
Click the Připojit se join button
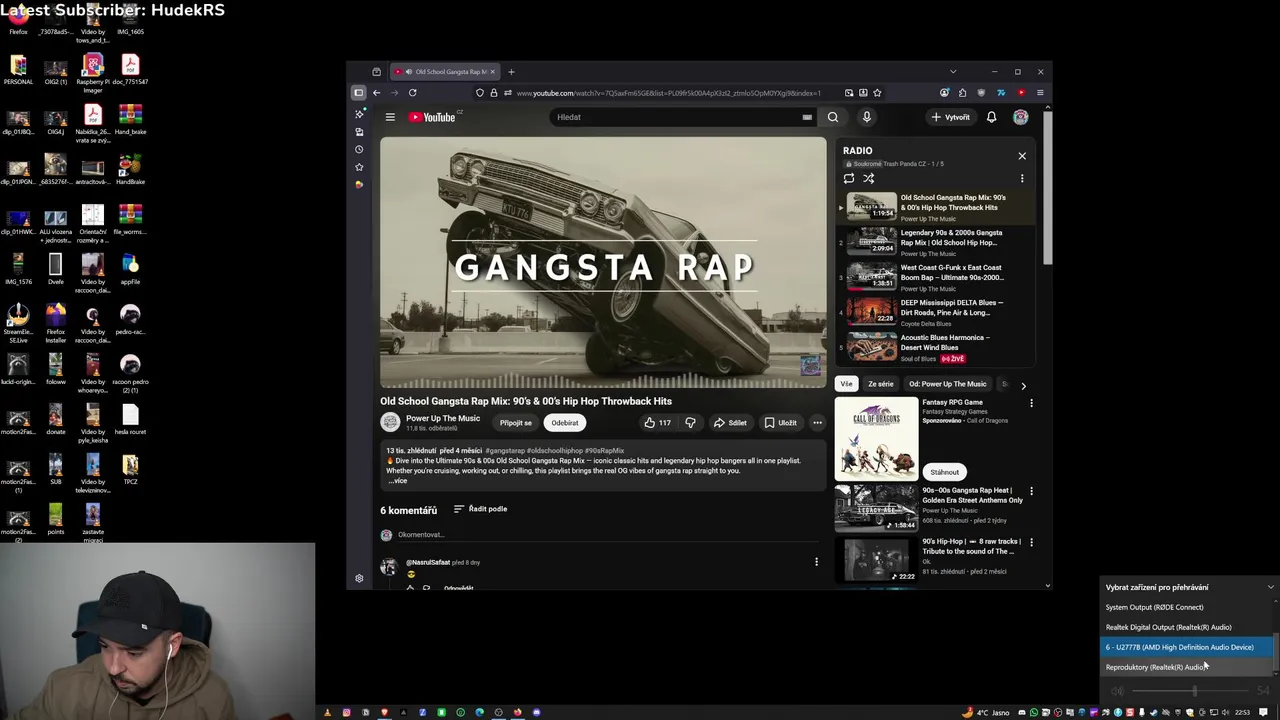pos(516,423)
